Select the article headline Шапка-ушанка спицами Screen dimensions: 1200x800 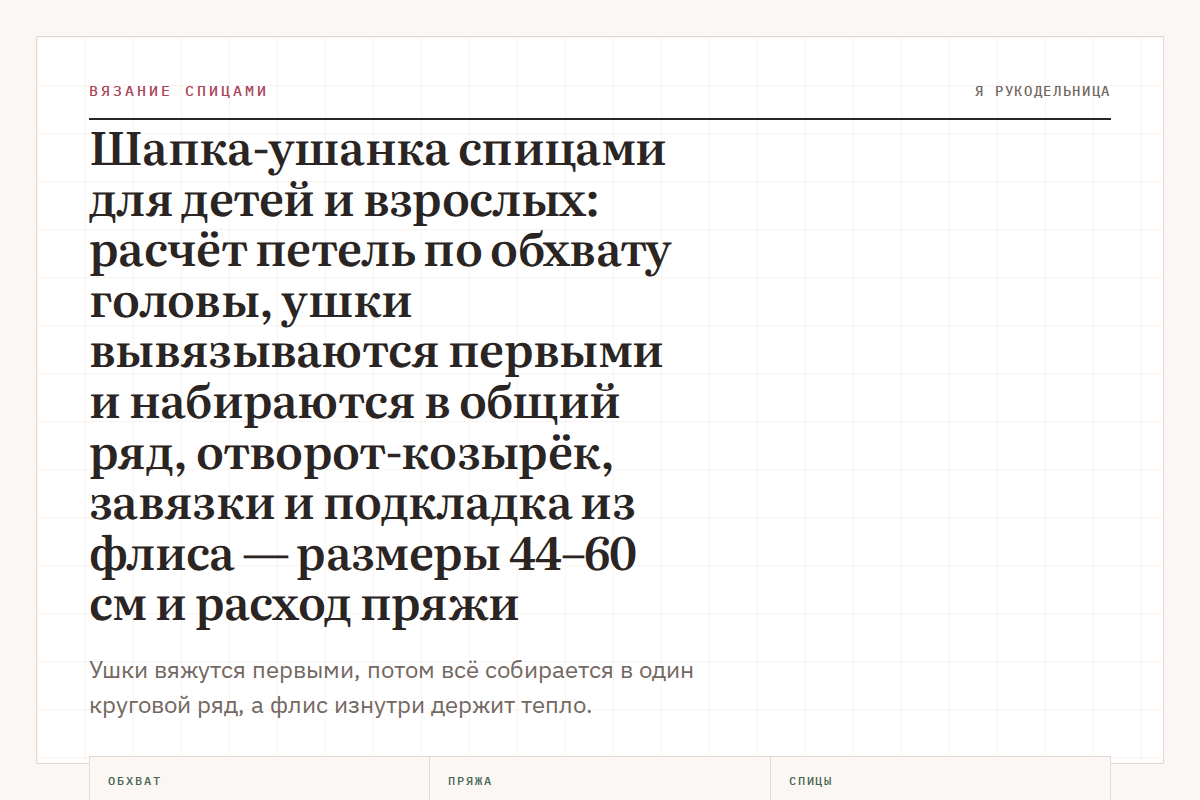pos(381,379)
